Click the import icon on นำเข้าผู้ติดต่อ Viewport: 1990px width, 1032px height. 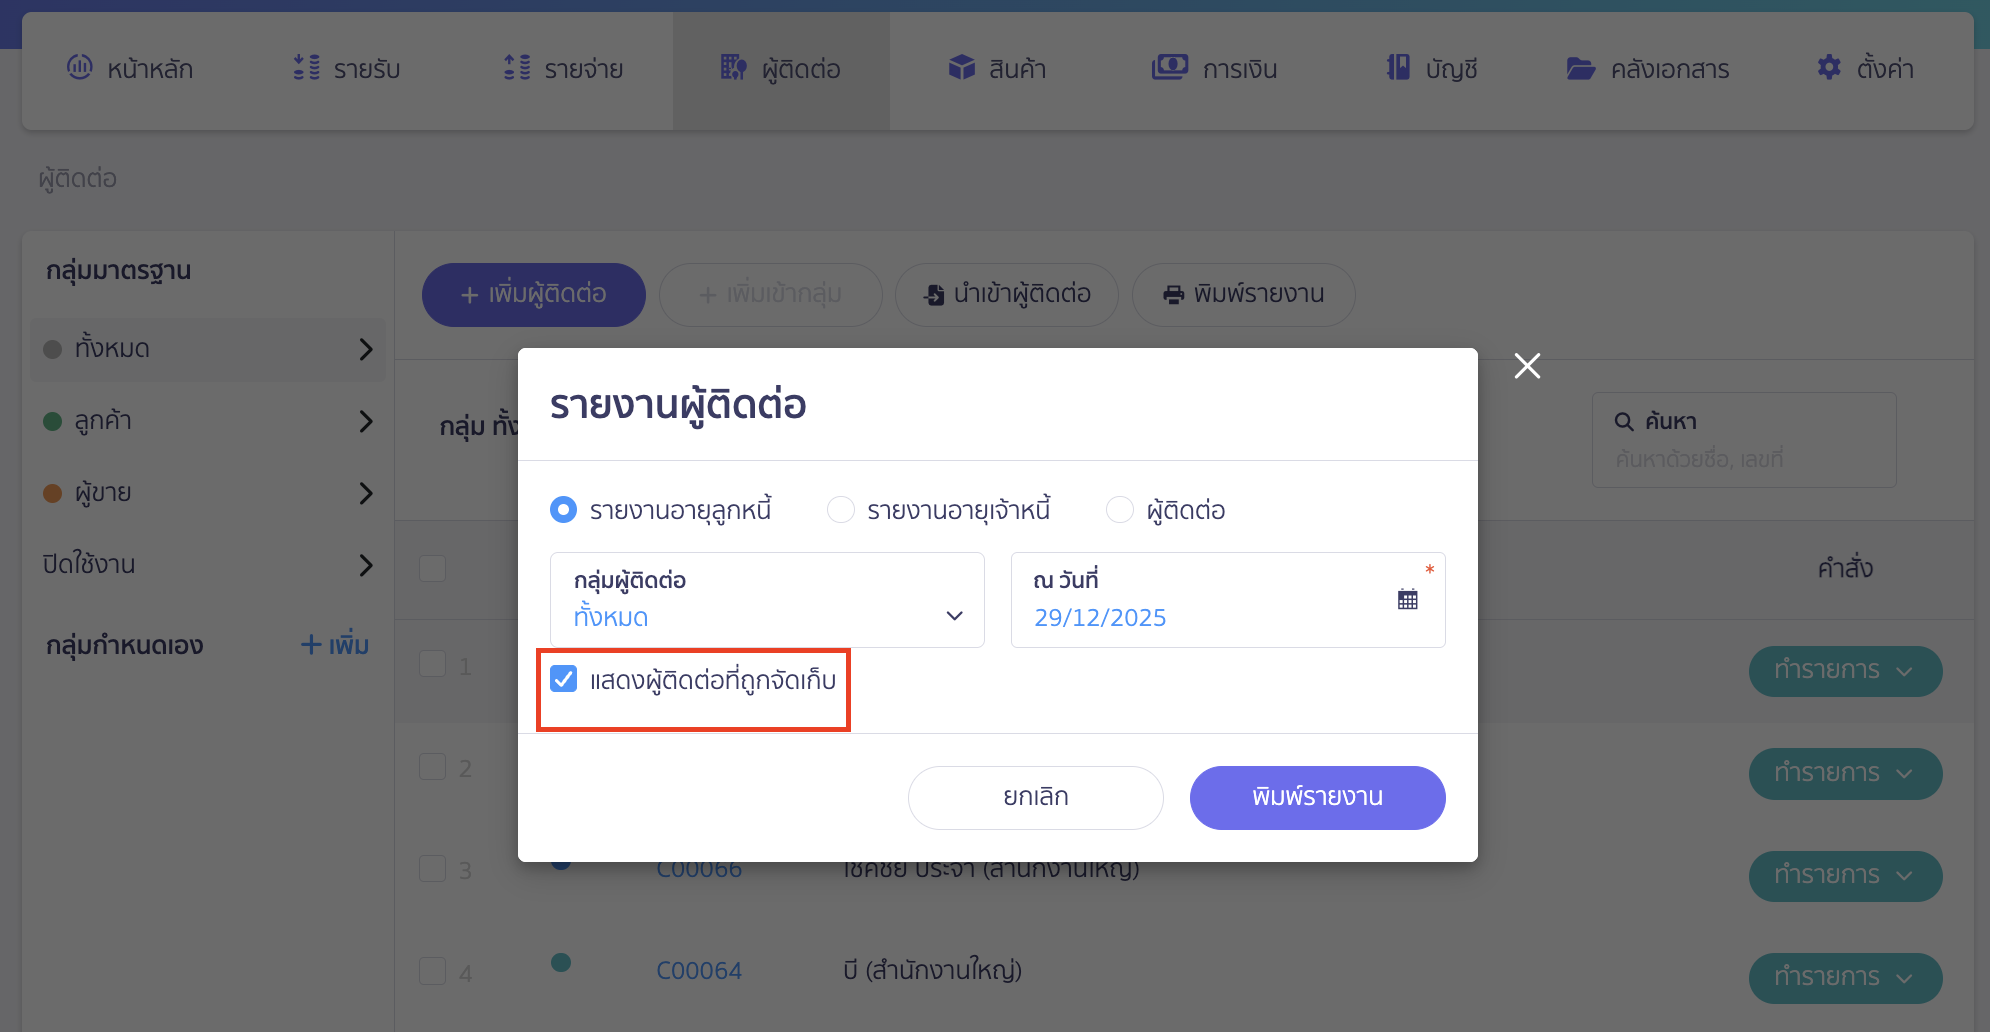(932, 294)
